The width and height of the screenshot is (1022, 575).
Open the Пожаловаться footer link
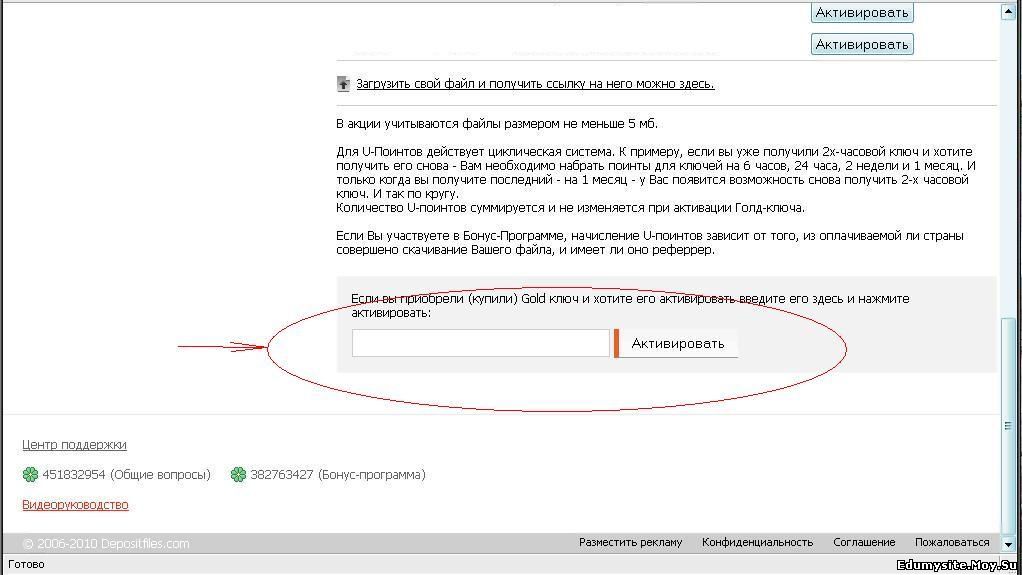click(952, 542)
